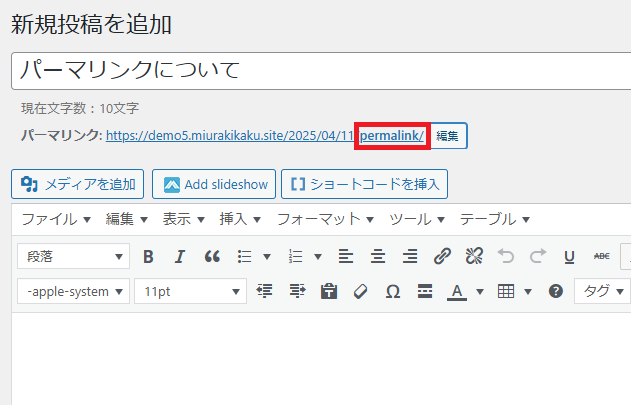The height and width of the screenshot is (405, 631).
Task: Toggle underline formatting
Action: tap(569, 256)
